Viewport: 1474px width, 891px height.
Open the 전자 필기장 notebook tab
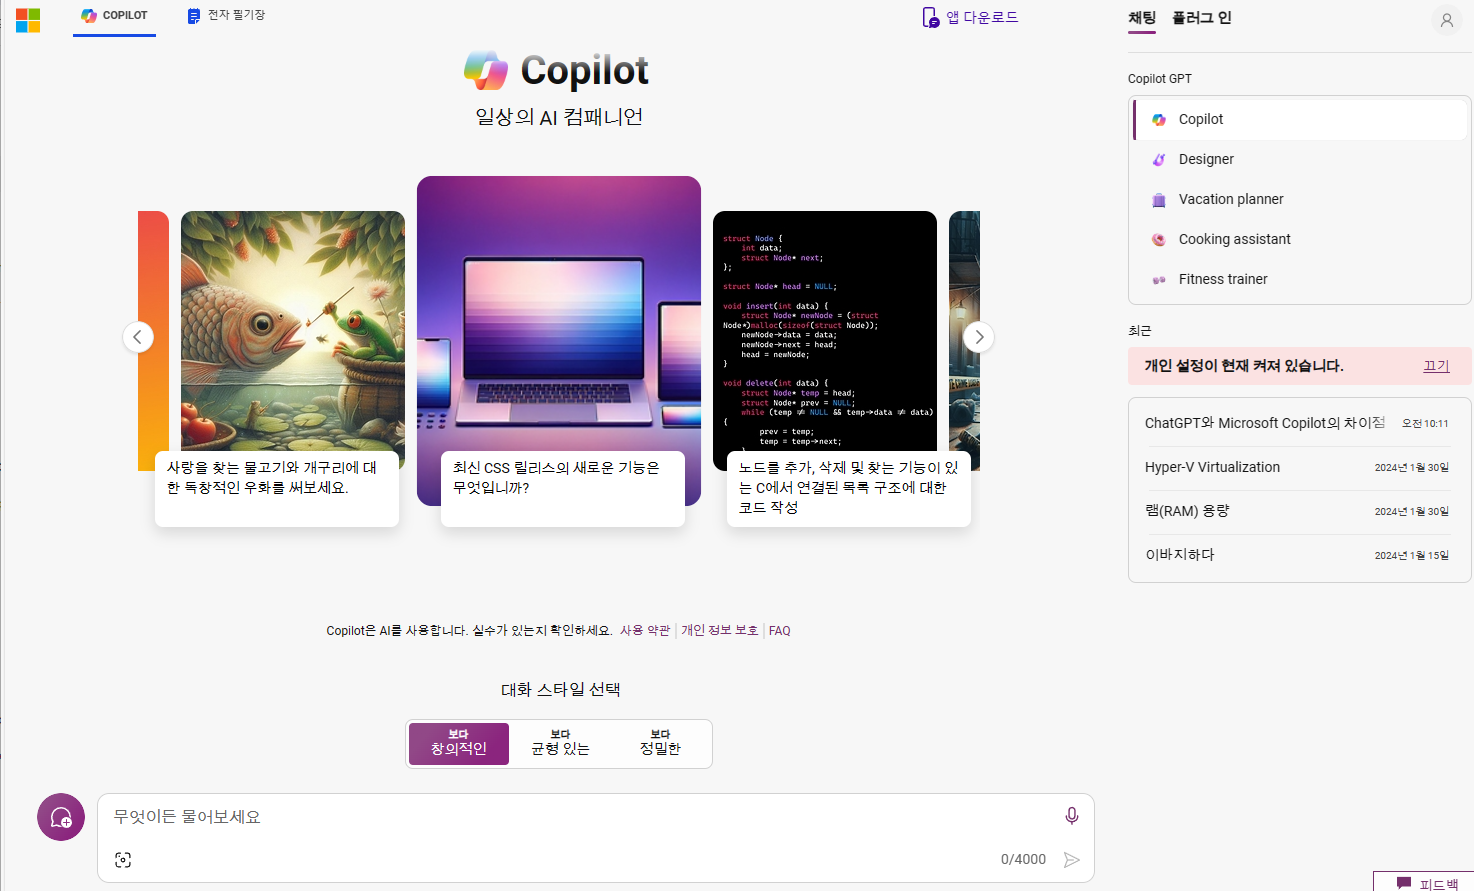(226, 16)
